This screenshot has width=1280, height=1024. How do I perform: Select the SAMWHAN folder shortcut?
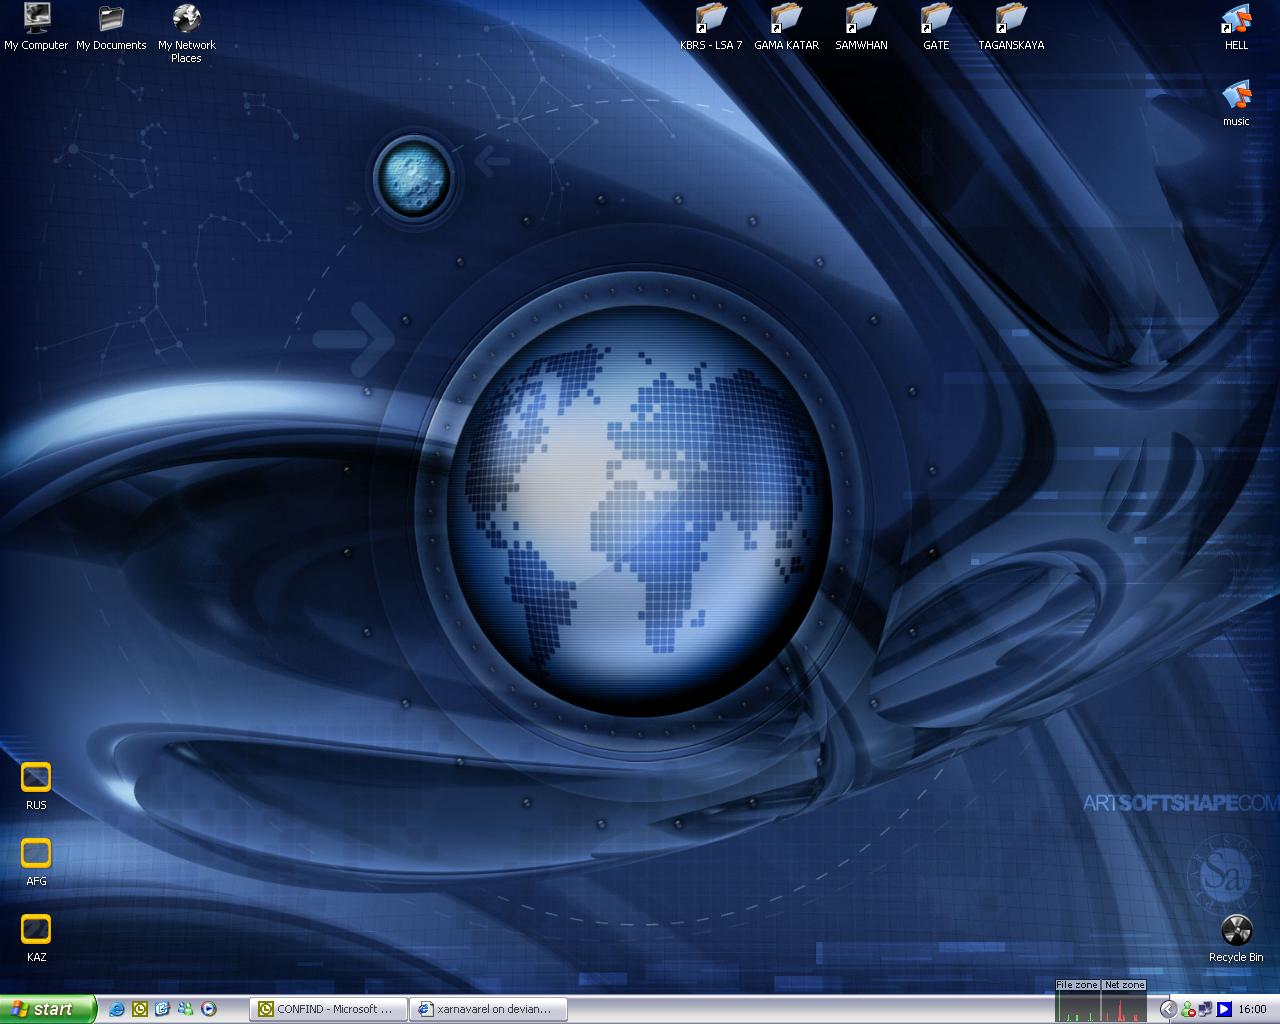[x=861, y=27]
